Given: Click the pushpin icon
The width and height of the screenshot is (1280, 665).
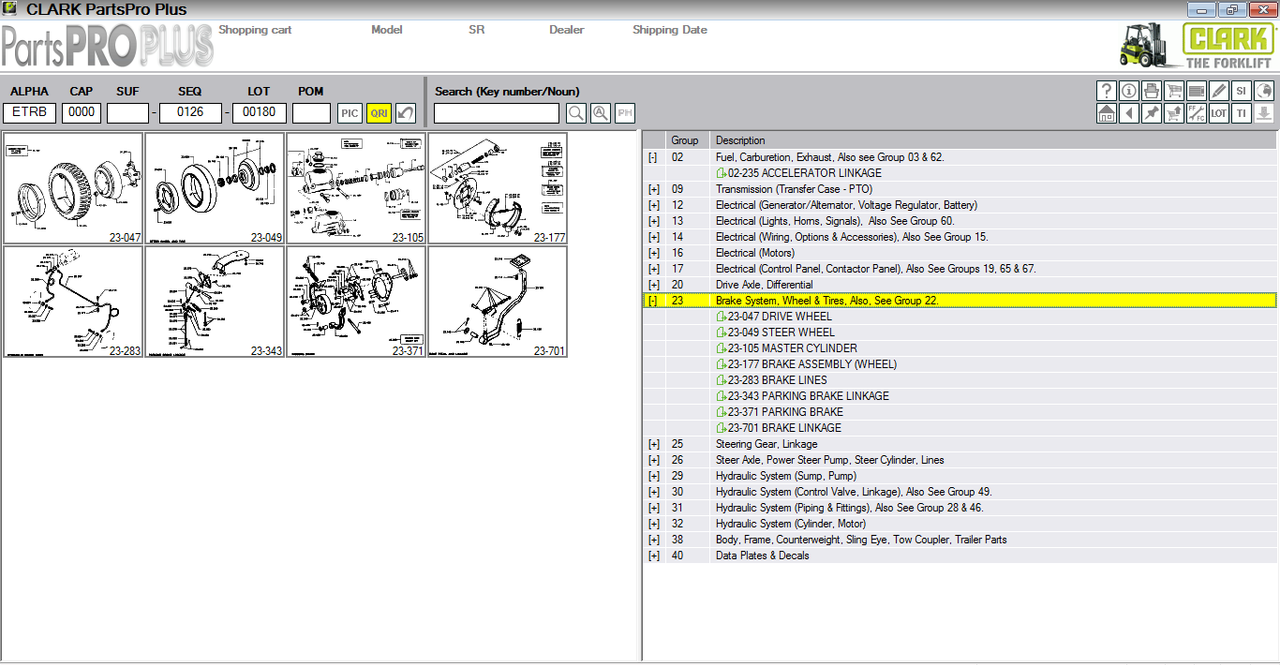Looking at the screenshot, I should click(x=1151, y=113).
